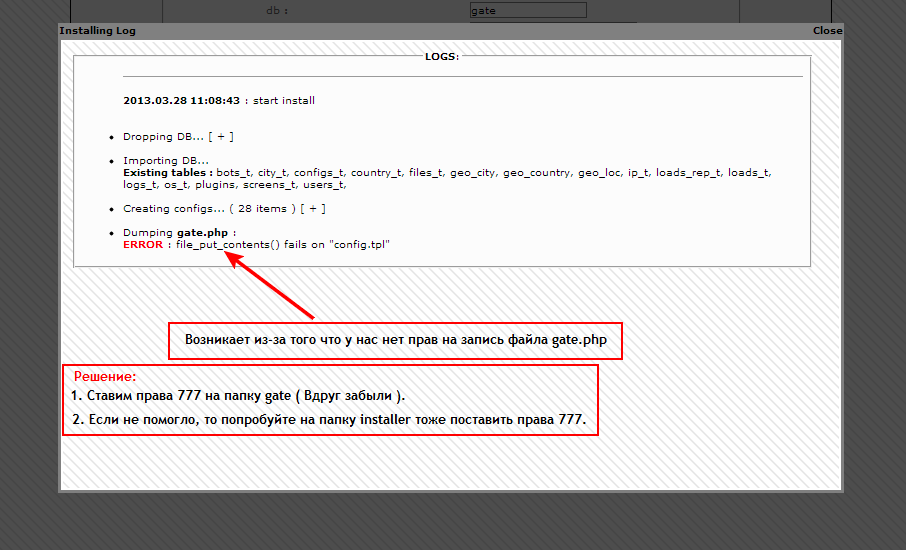Select the 2013.03.28 11:08:43 timestamp

[x=181, y=101]
